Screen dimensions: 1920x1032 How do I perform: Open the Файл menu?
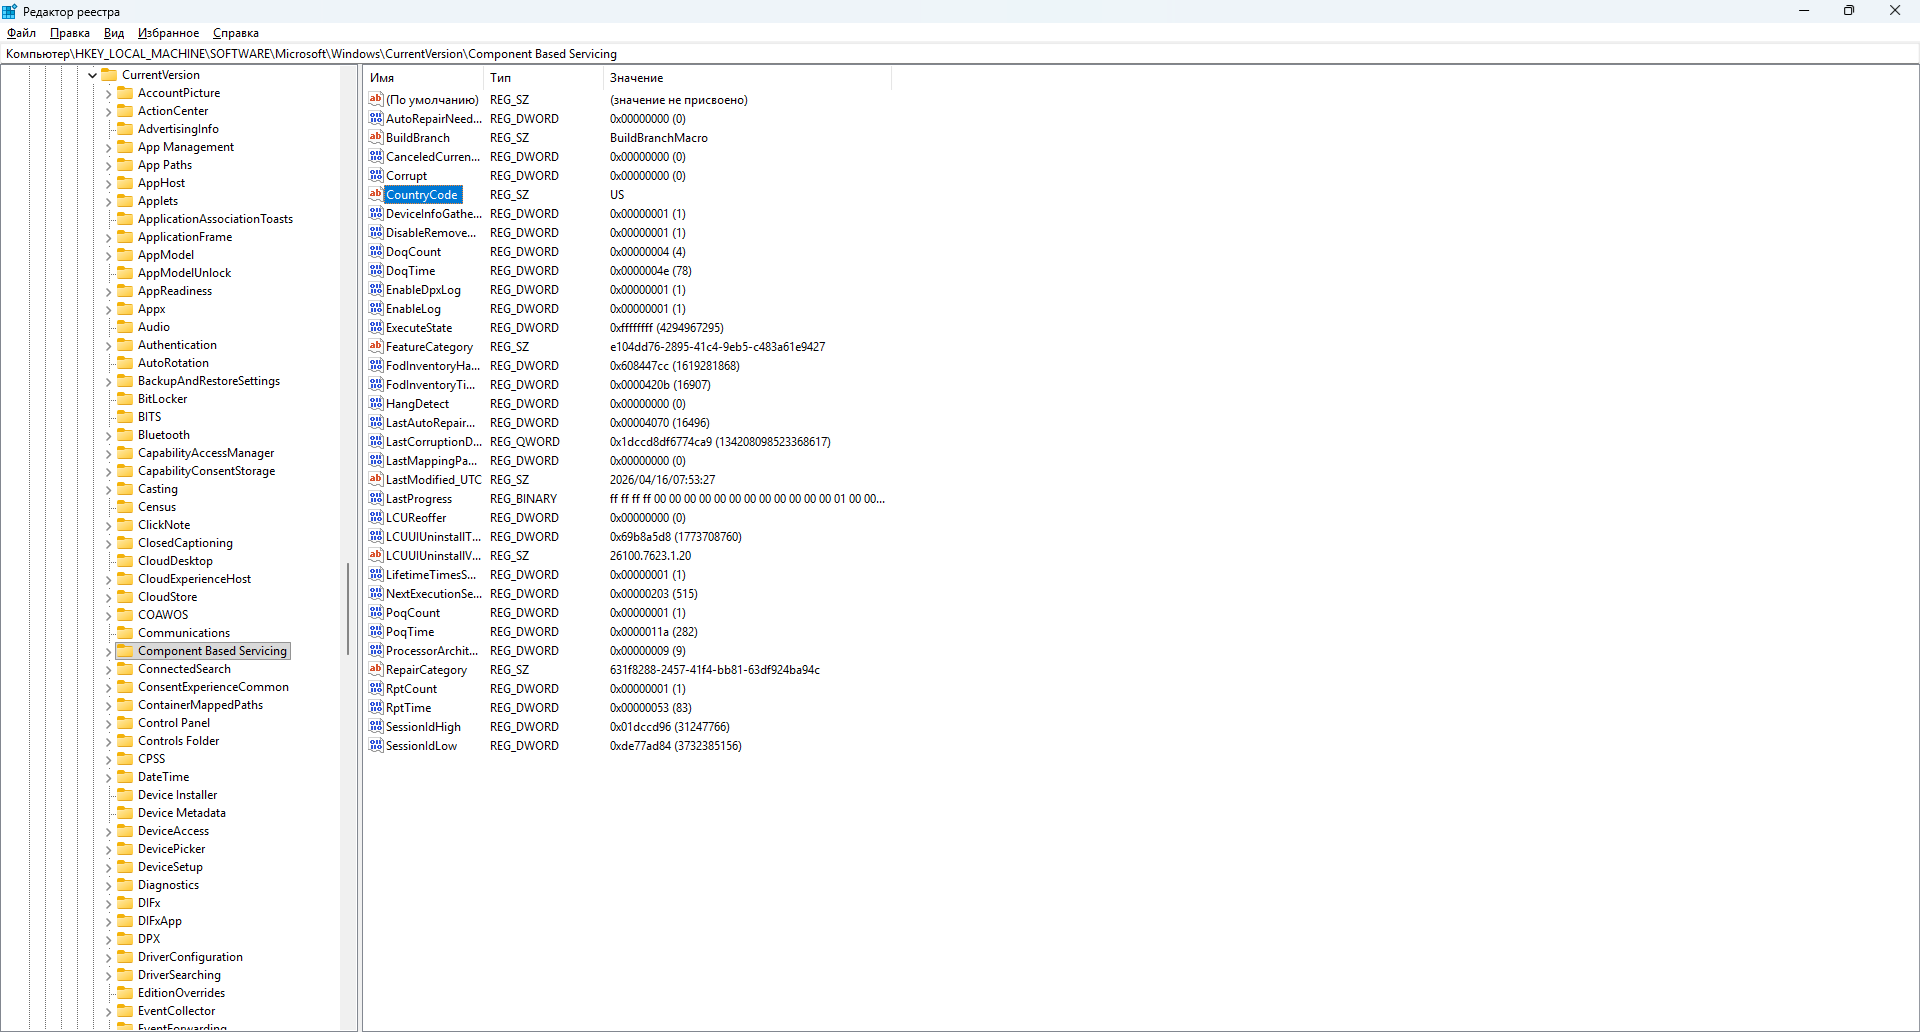tap(21, 33)
